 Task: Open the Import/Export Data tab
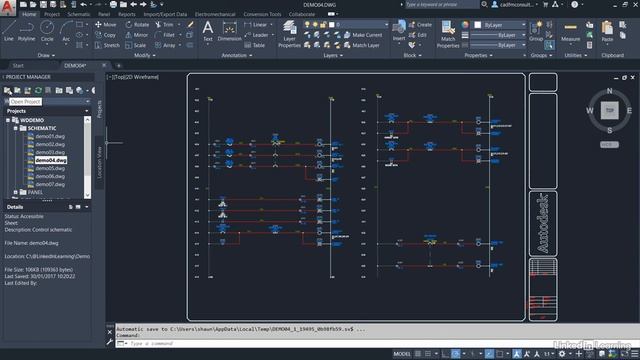click(165, 14)
